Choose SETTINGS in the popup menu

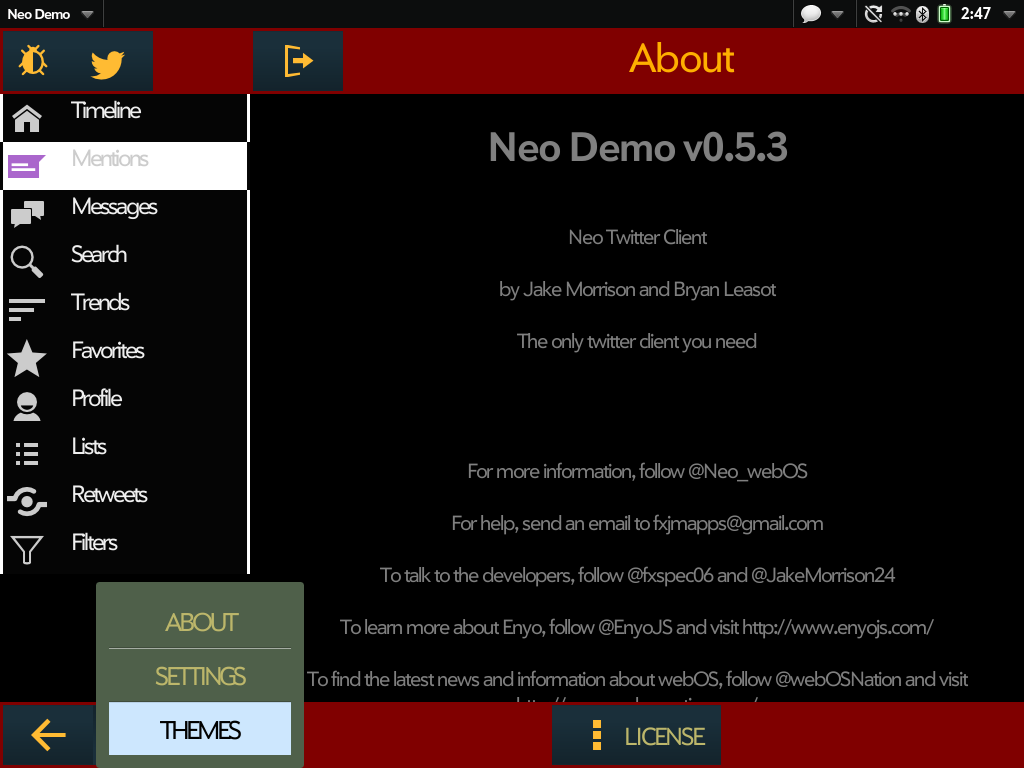(x=200, y=676)
